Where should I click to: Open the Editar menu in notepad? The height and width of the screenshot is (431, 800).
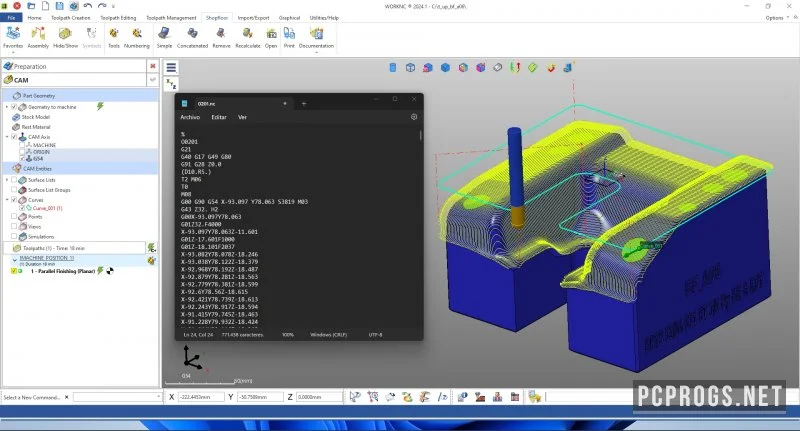[x=219, y=117]
